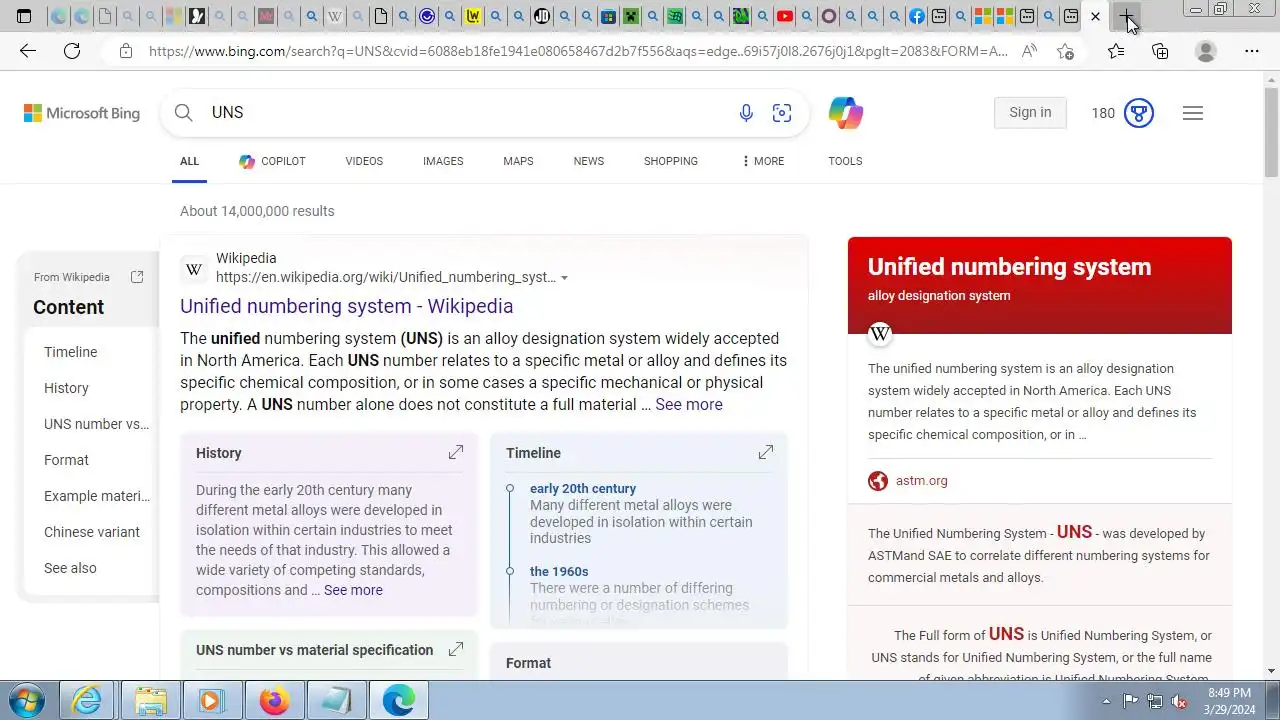Image resolution: width=1280 pixels, height=720 pixels.
Task: Open Microsoft Rewards badge icon
Action: pos(1139,113)
